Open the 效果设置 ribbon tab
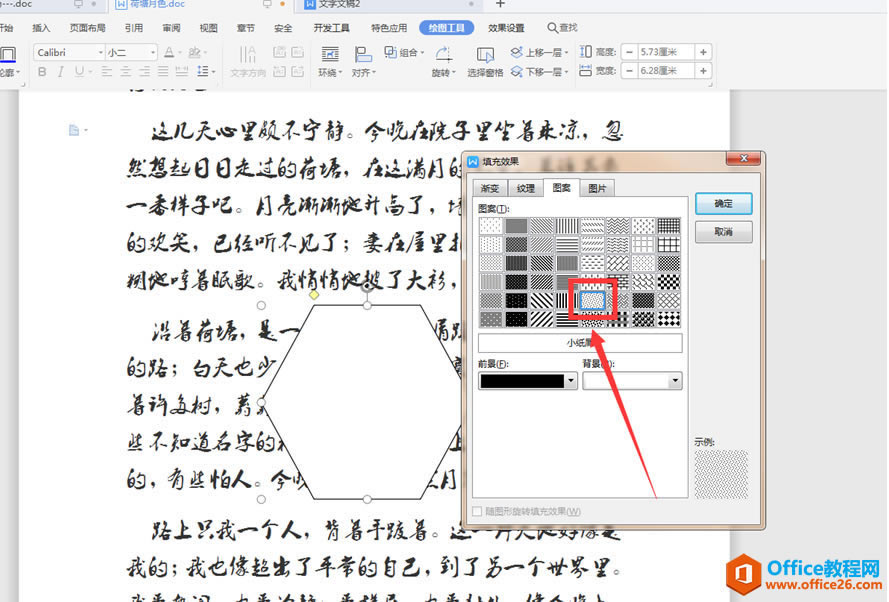 [x=506, y=28]
